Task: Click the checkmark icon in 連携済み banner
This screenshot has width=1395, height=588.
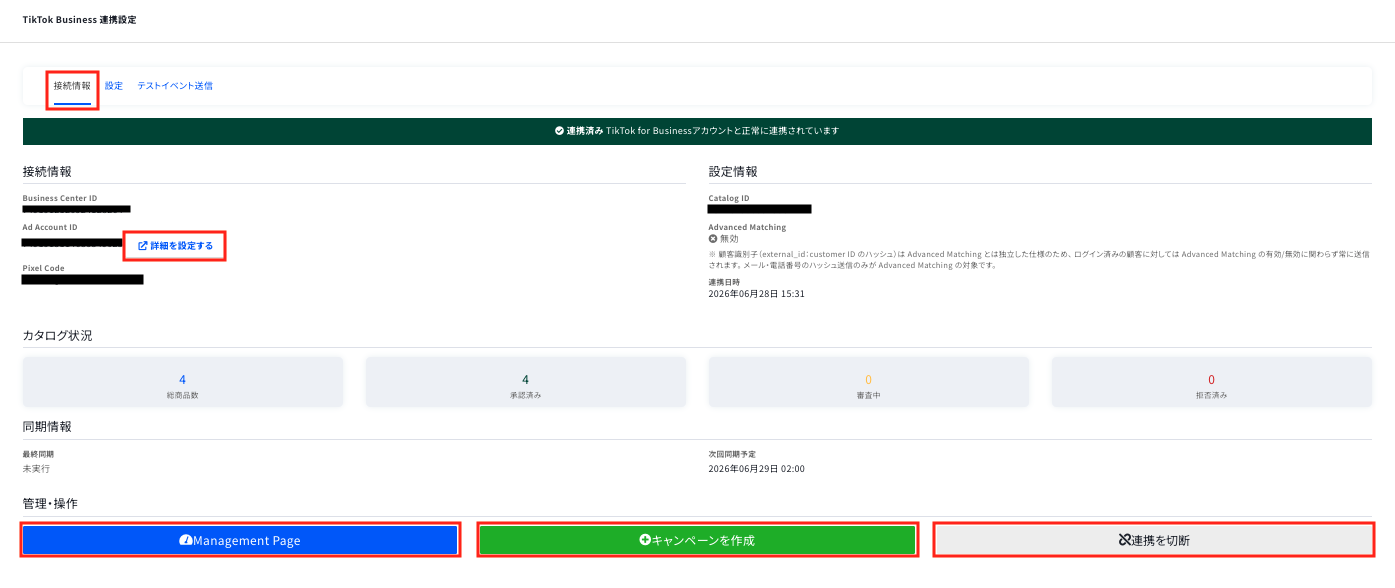Action: pyautogui.click(x=559, y=131)
